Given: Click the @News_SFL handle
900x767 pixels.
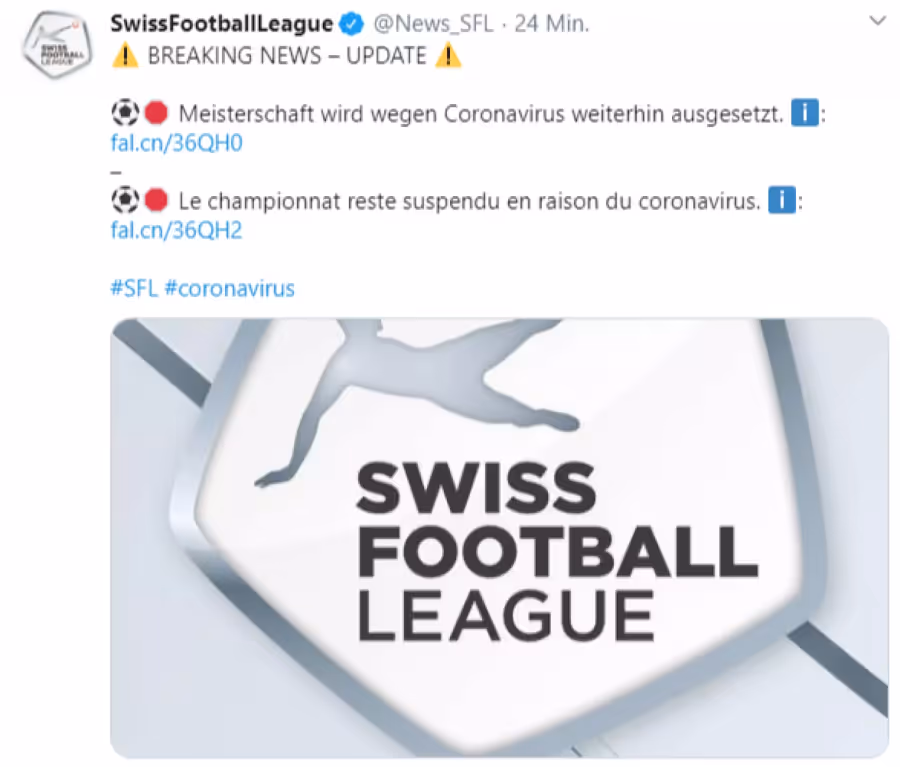Looking at the screenshot, I should (433, 24).
